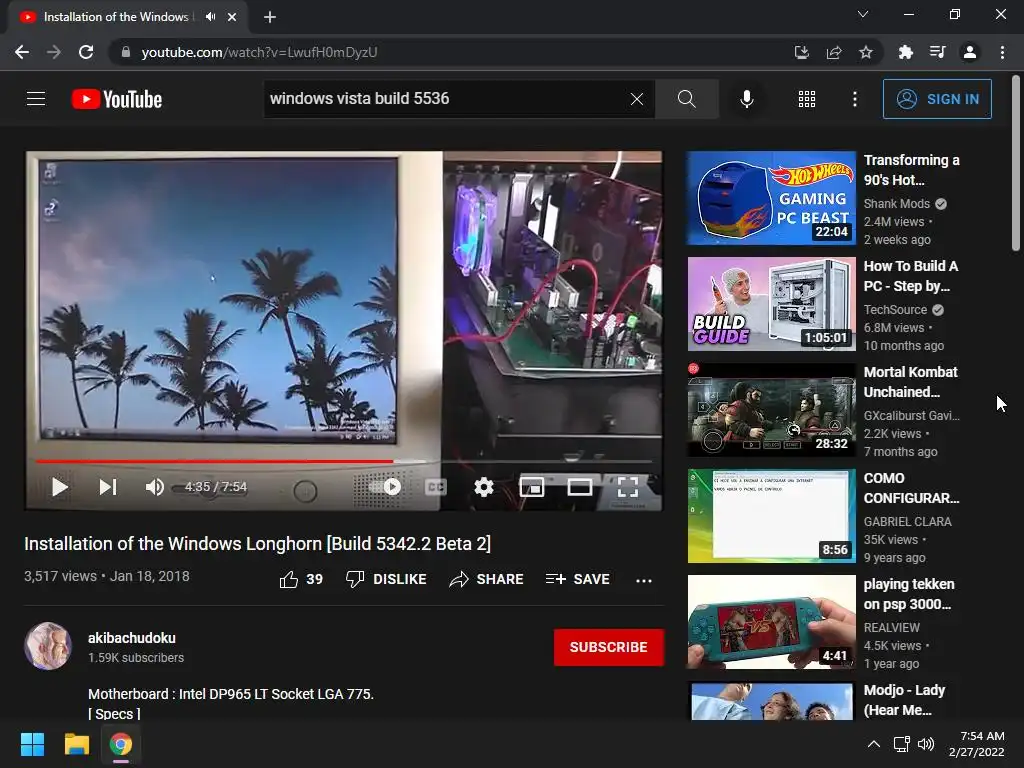Open Chrome three-dot menu
The width and height of the screenshot is (1024, 768).
1002,52
